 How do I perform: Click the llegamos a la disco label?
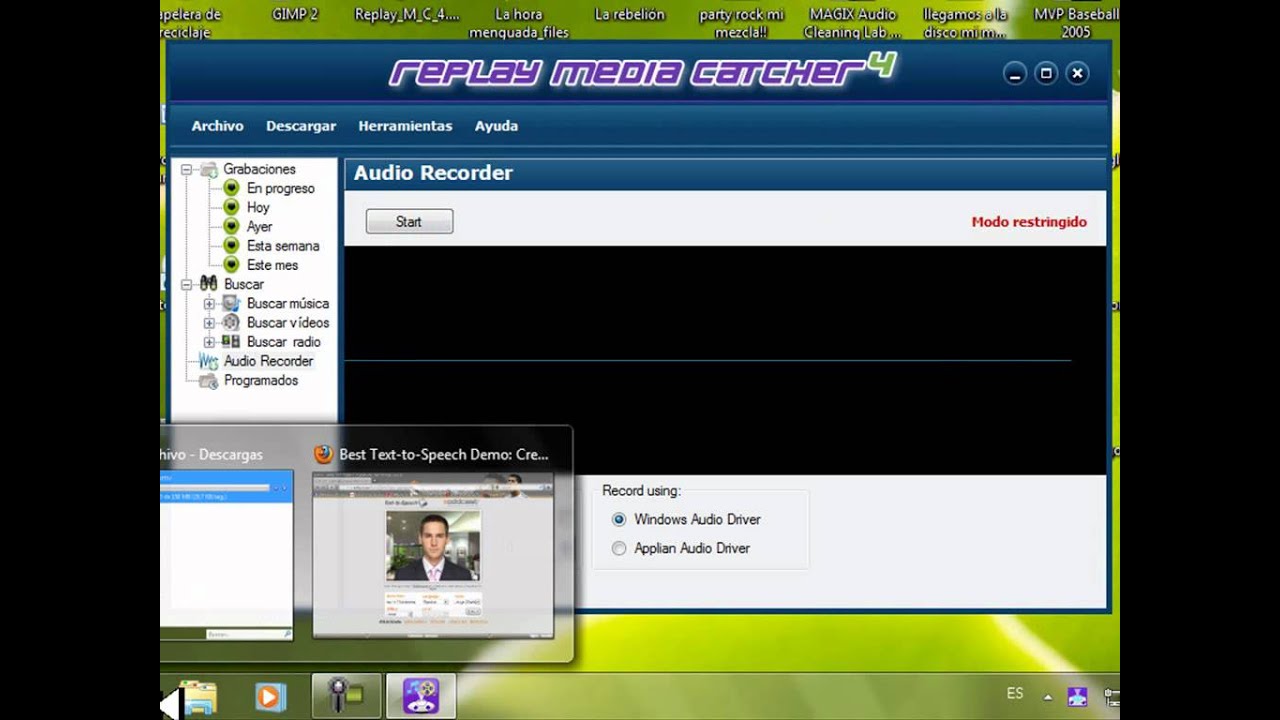coord(964,23)
